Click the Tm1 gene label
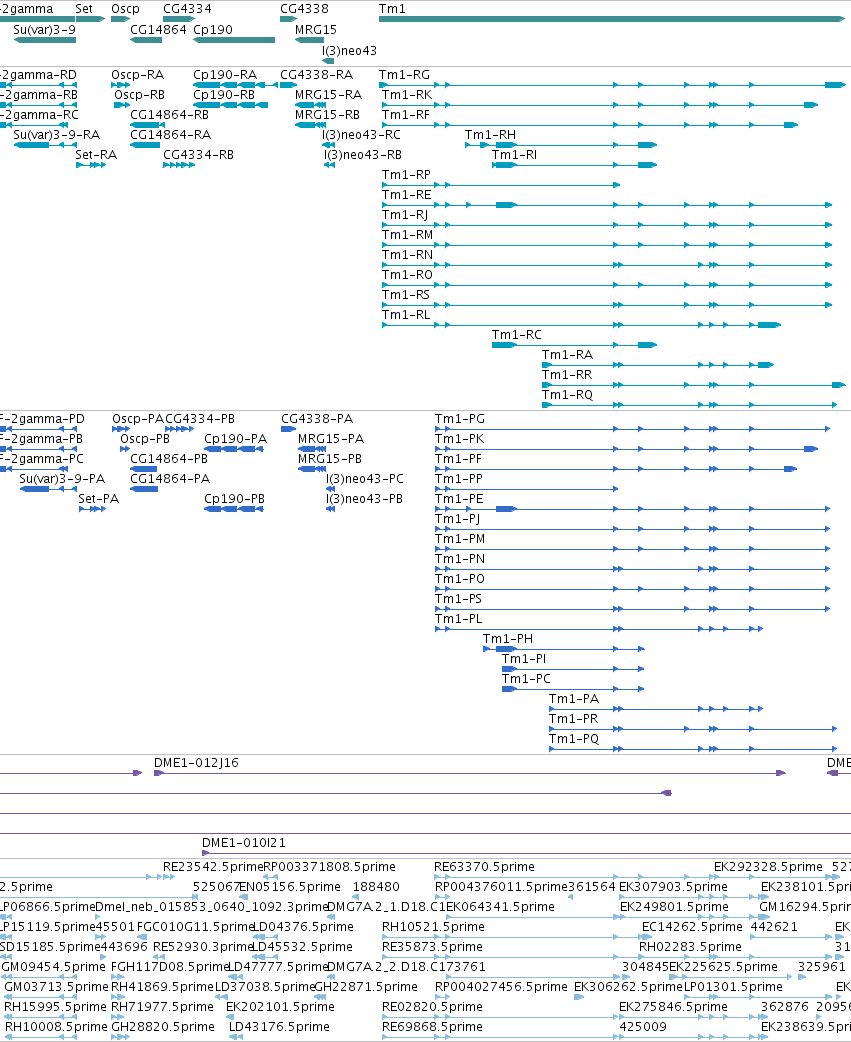This screenshot has width=851, height=1042. (x=392, y=9)
